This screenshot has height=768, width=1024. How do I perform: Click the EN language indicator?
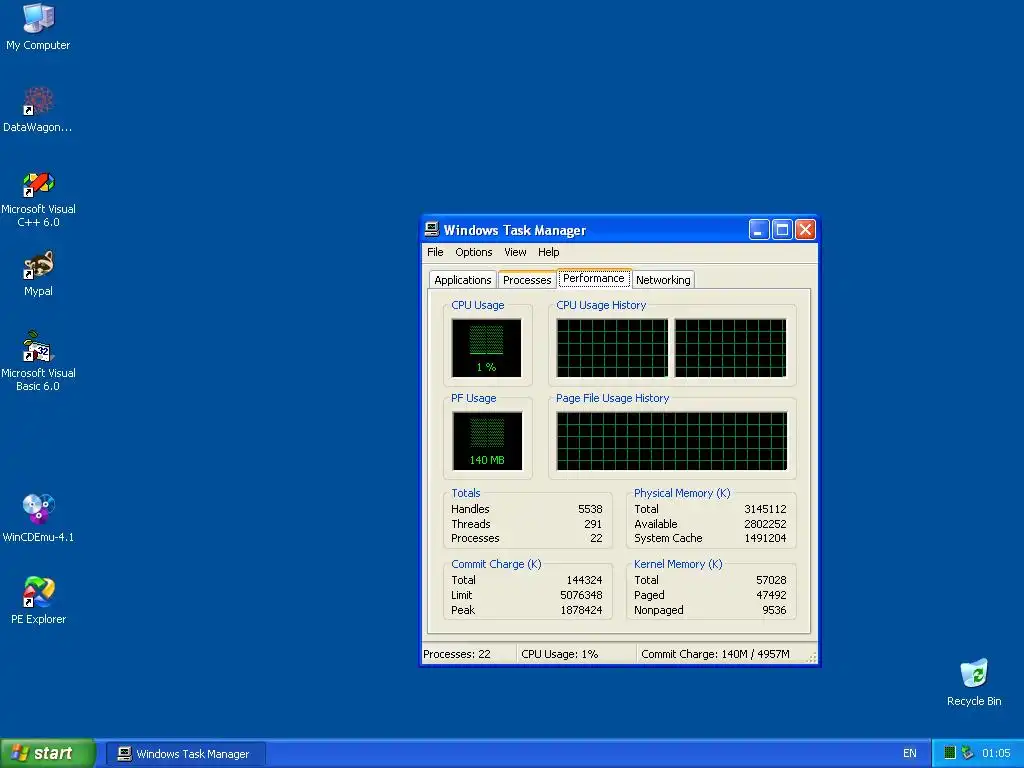[x=910, y=753]
